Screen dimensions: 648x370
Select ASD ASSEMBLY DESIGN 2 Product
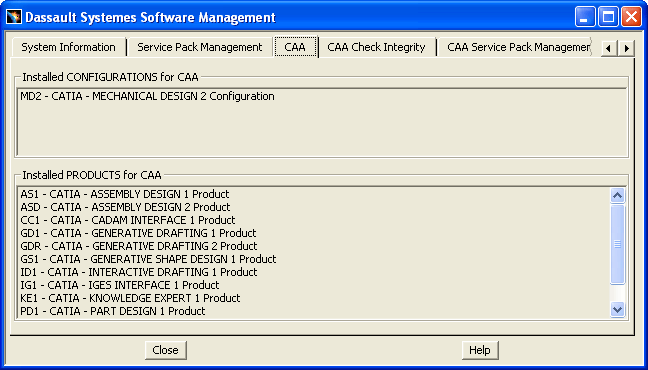[126, 207]
